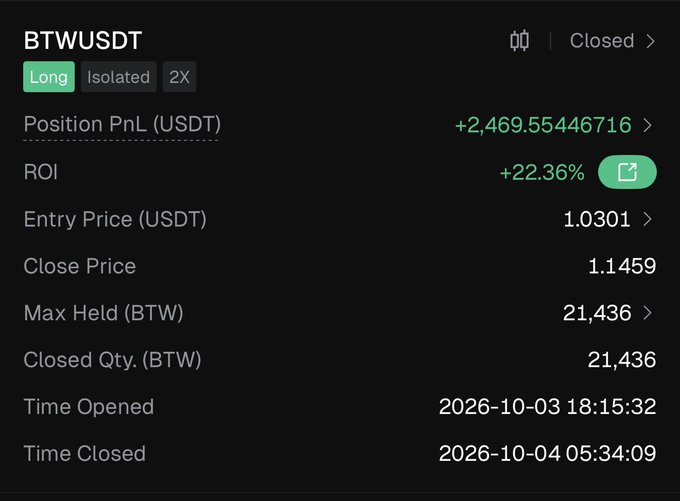680x501 pixels.
Task: Click the Closed Qty. 21,436 value
Action: (622, 360)
